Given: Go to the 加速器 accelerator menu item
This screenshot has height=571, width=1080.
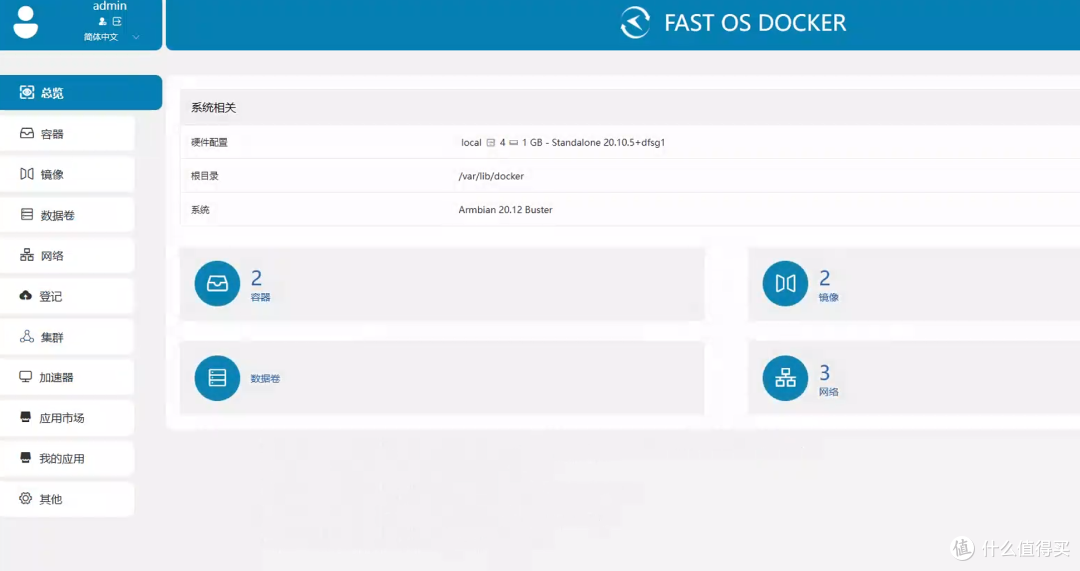Looking at the screenshot, I should pos(67,377).
